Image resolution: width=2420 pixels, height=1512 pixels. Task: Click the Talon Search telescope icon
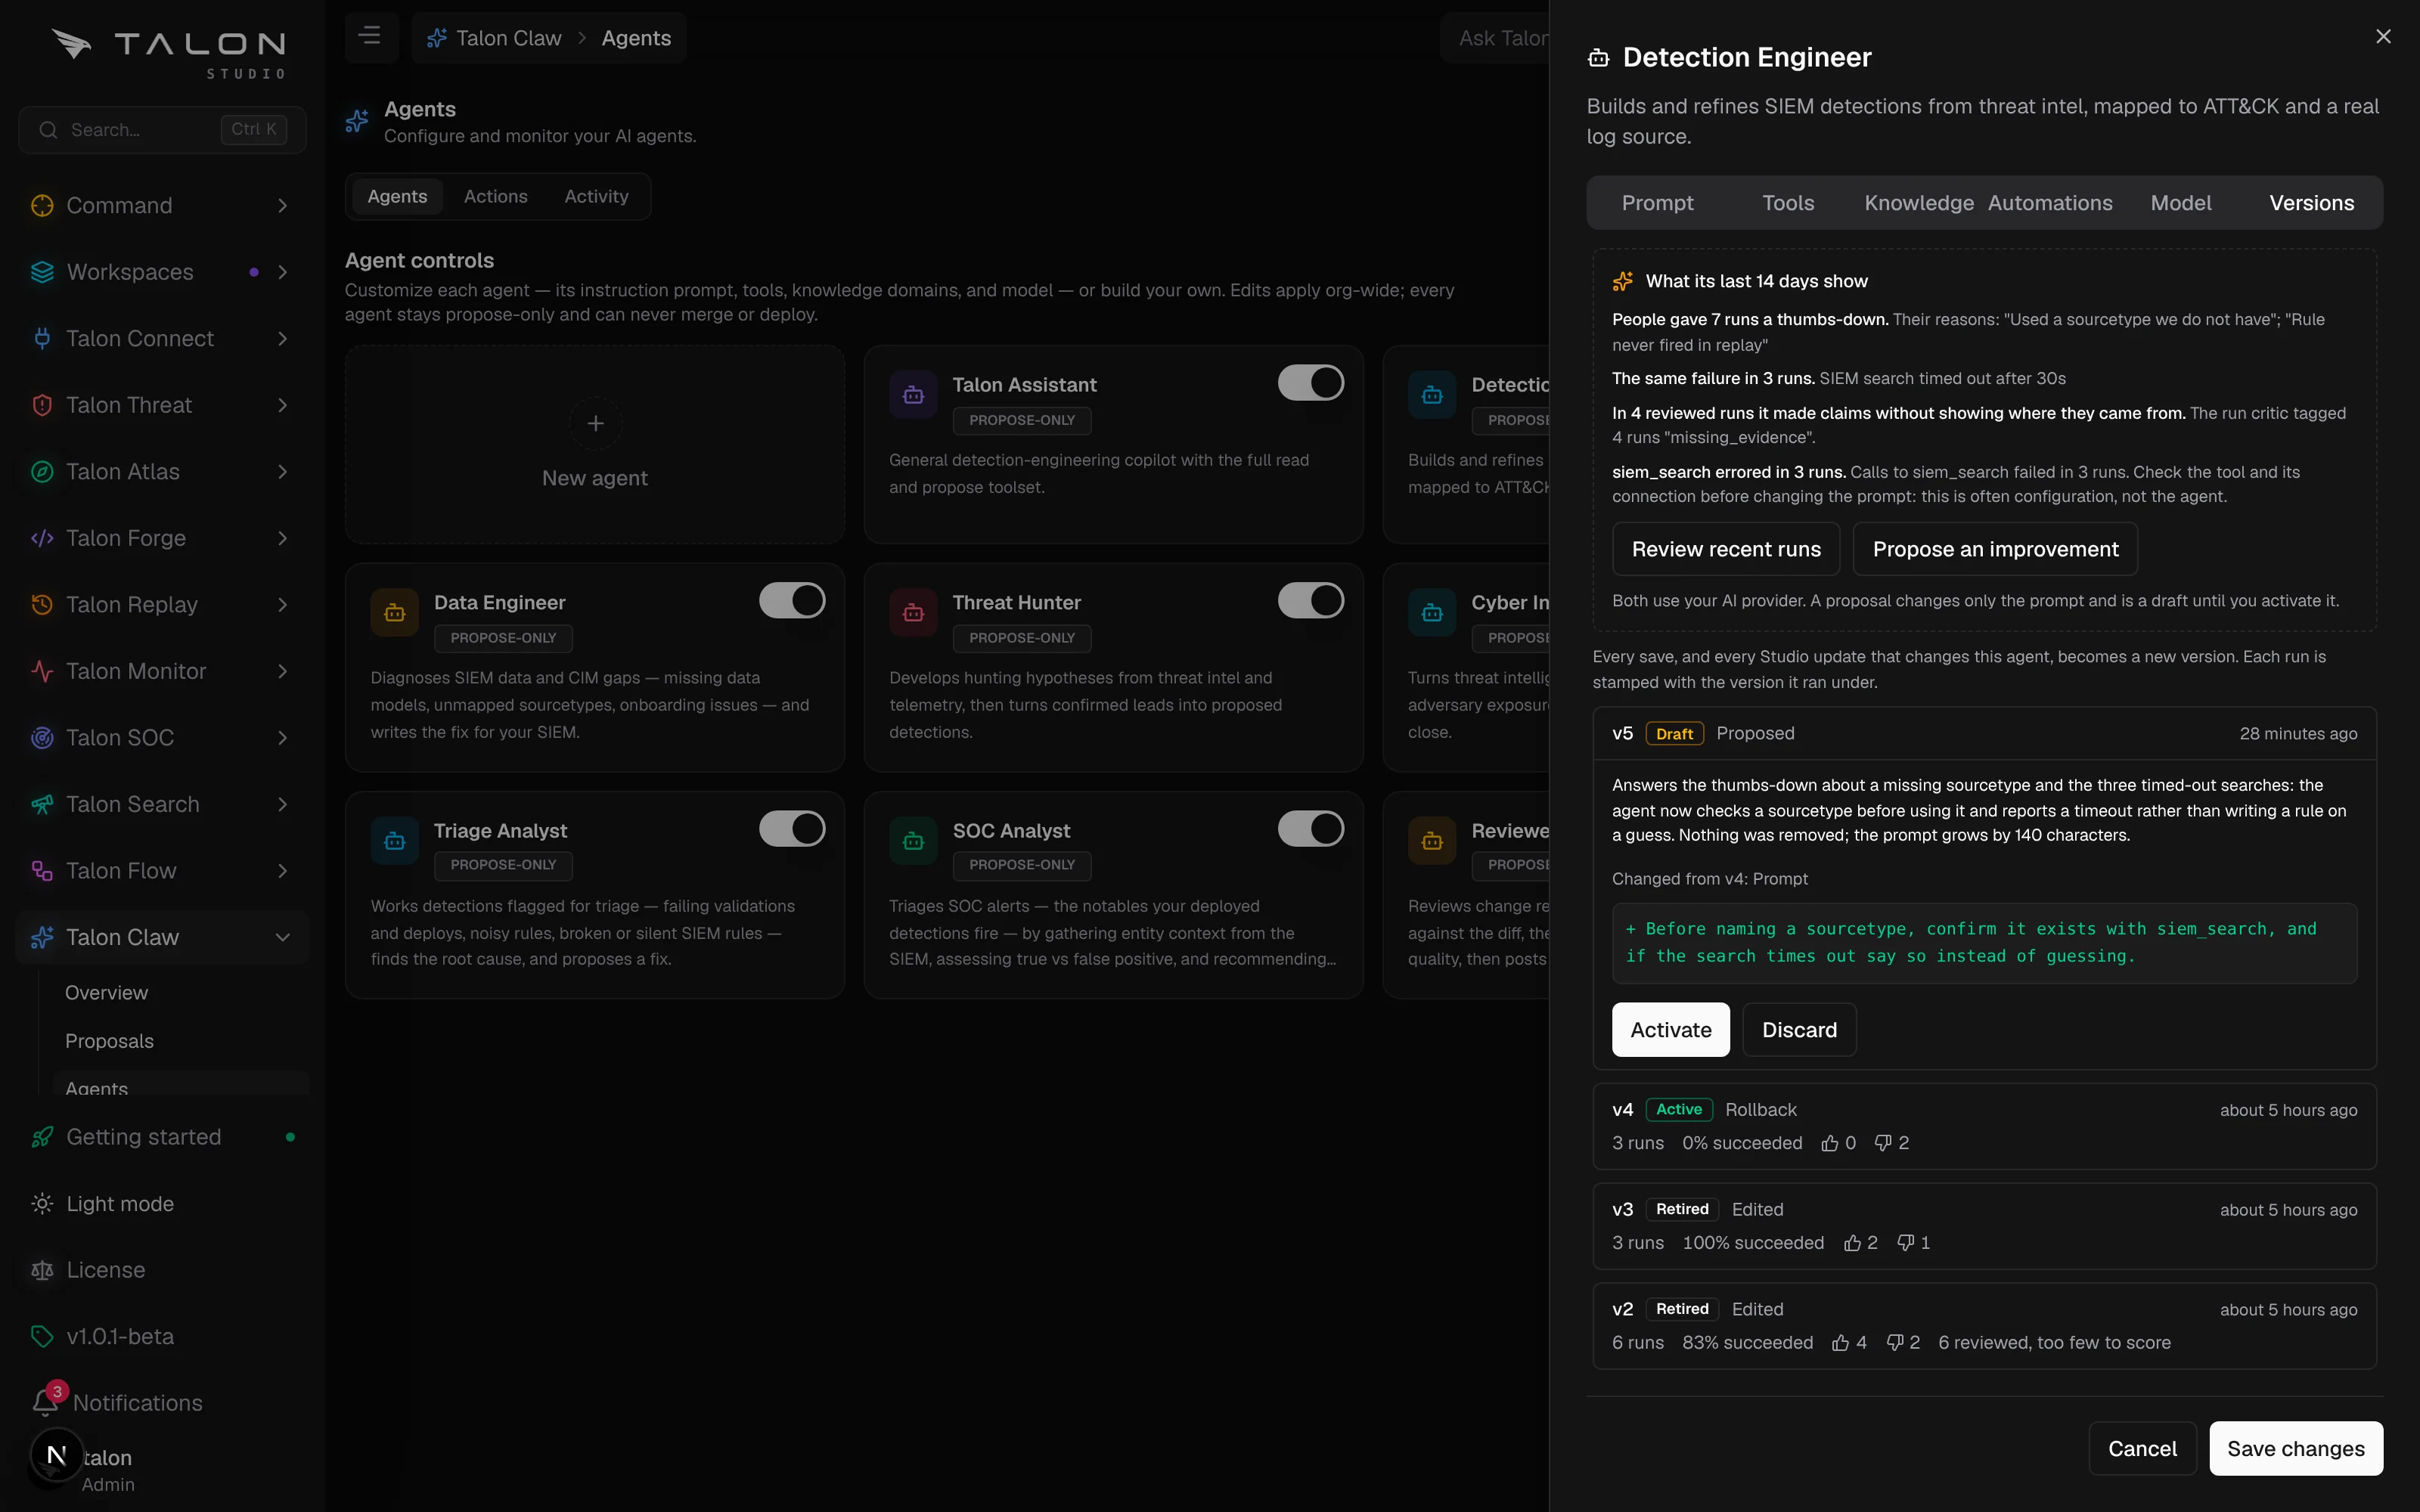coord(42,804)
